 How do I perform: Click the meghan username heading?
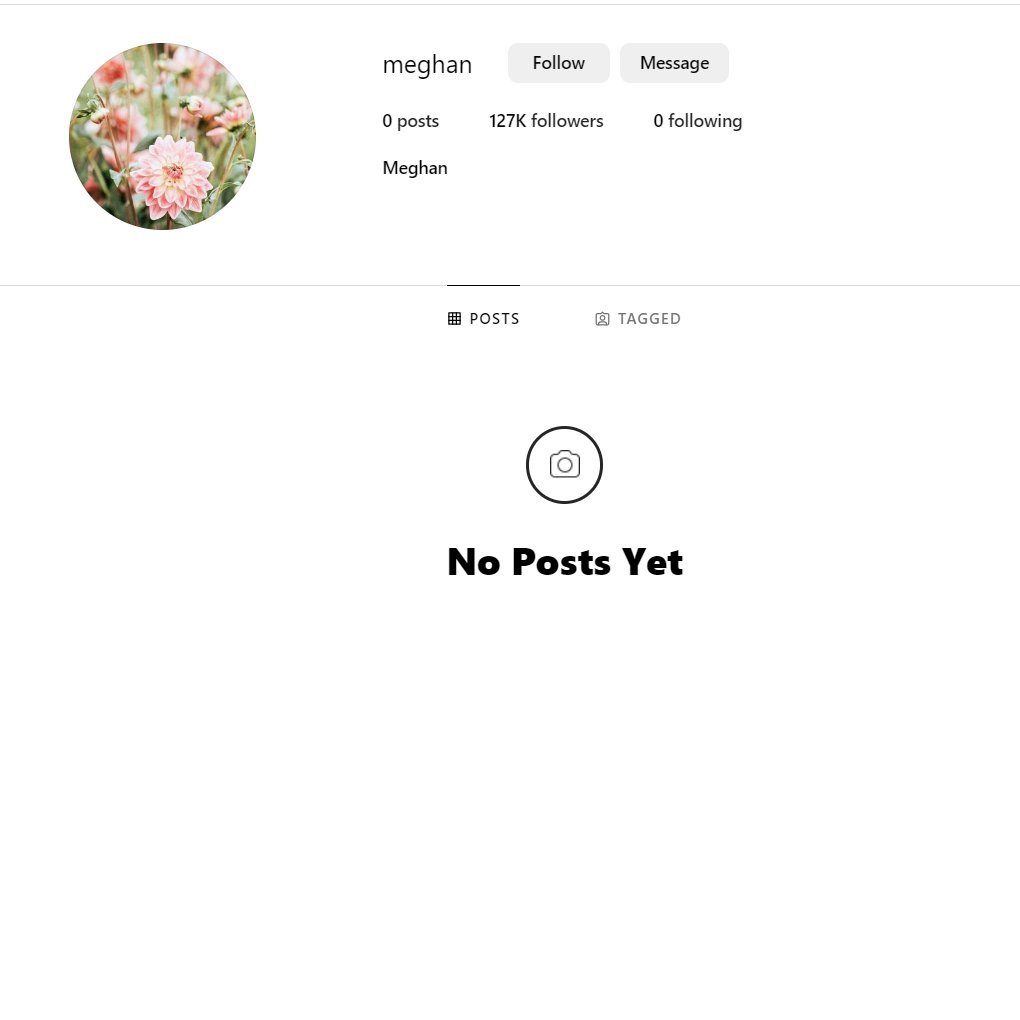[x=427, y=65]
